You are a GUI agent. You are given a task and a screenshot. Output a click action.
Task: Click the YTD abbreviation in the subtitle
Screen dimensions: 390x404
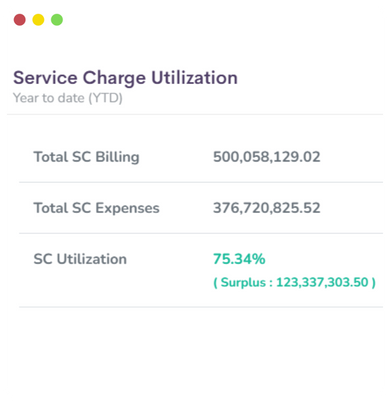coord(106,98)
